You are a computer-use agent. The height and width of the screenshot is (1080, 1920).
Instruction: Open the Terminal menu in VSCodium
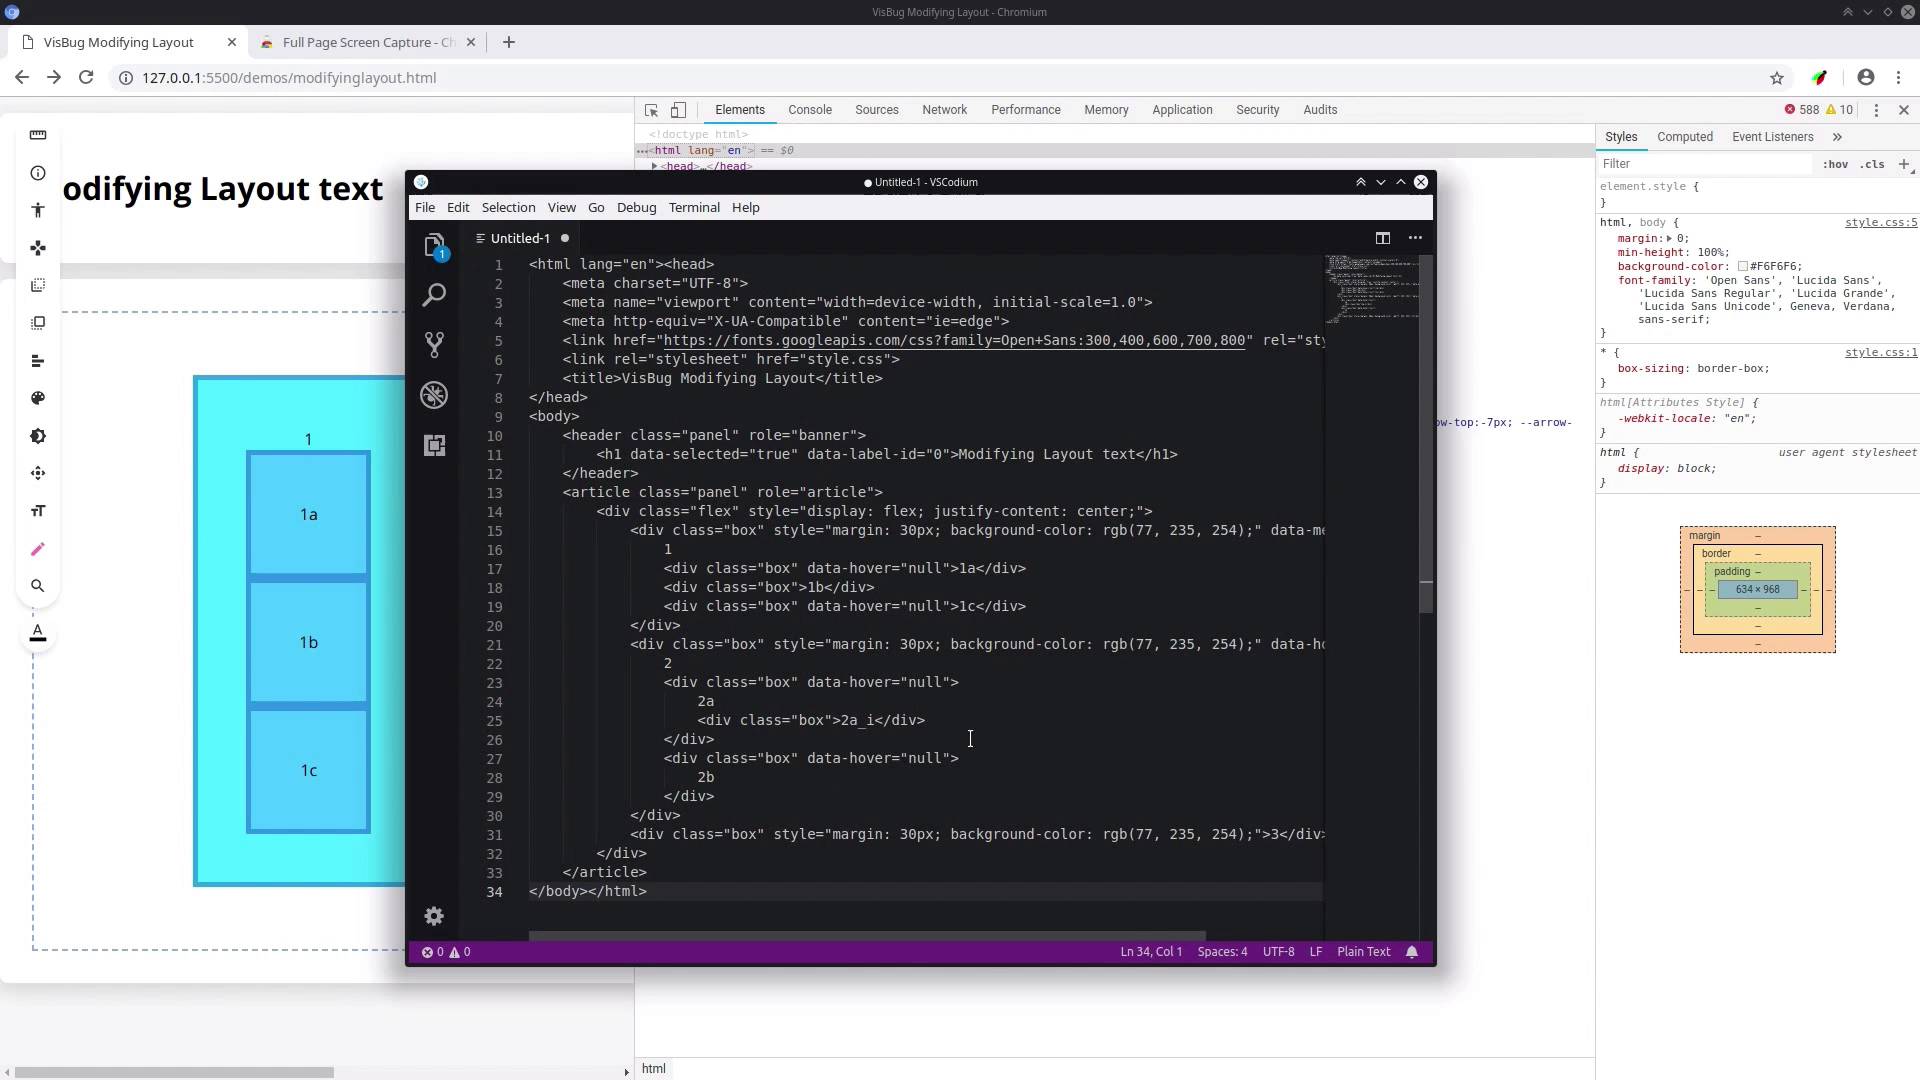pos(694,207)
